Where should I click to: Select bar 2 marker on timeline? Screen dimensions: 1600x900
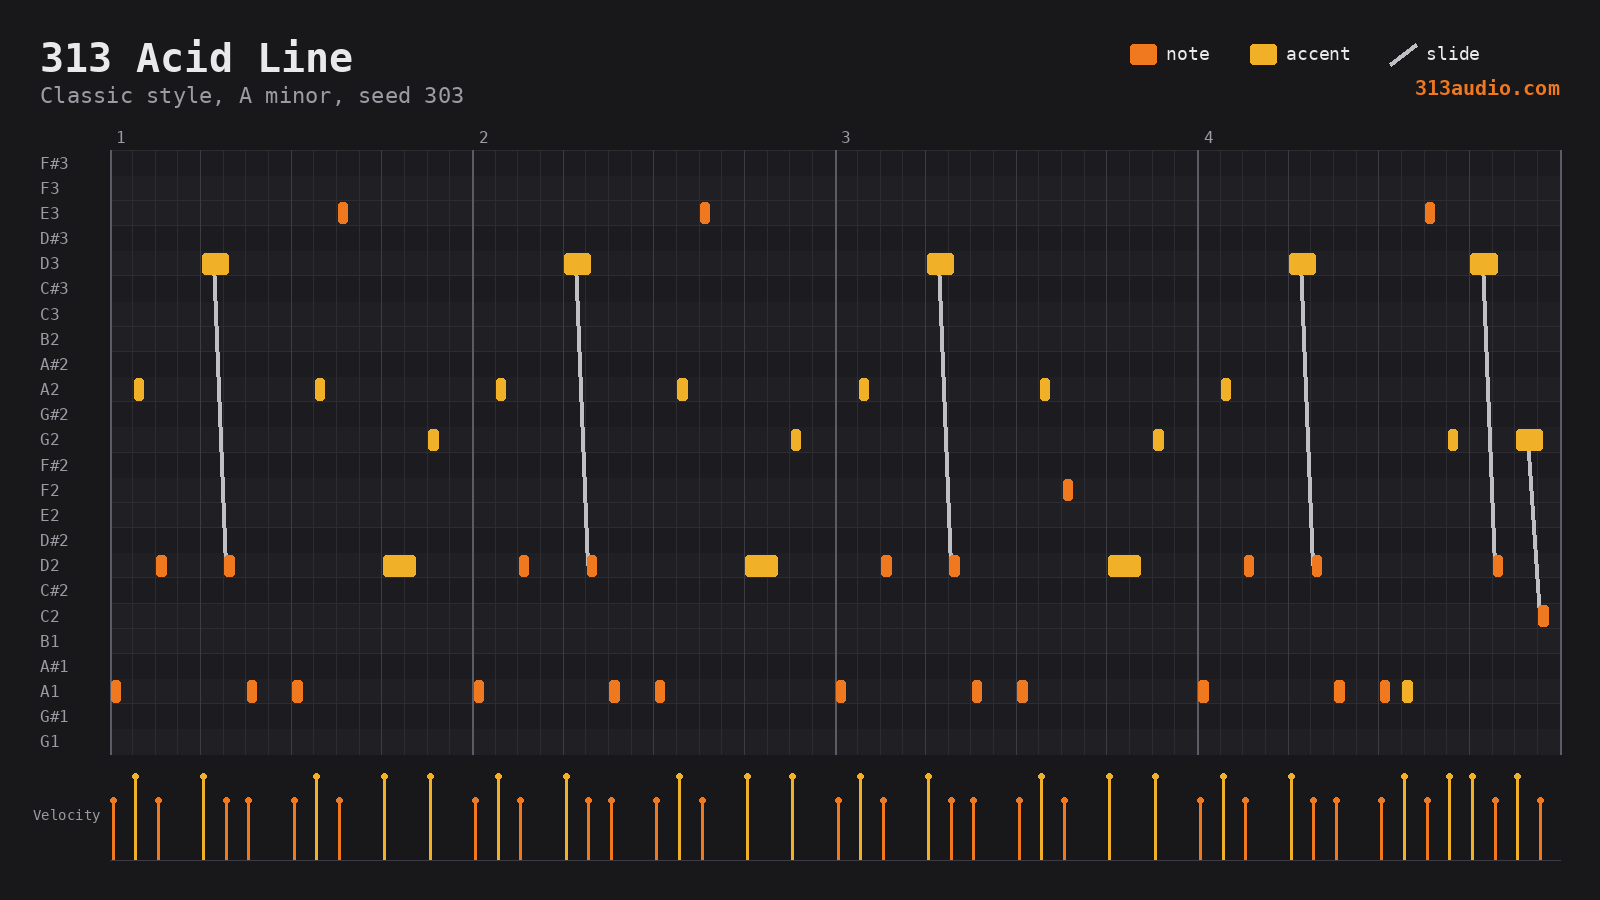click(x=483, y=137)
